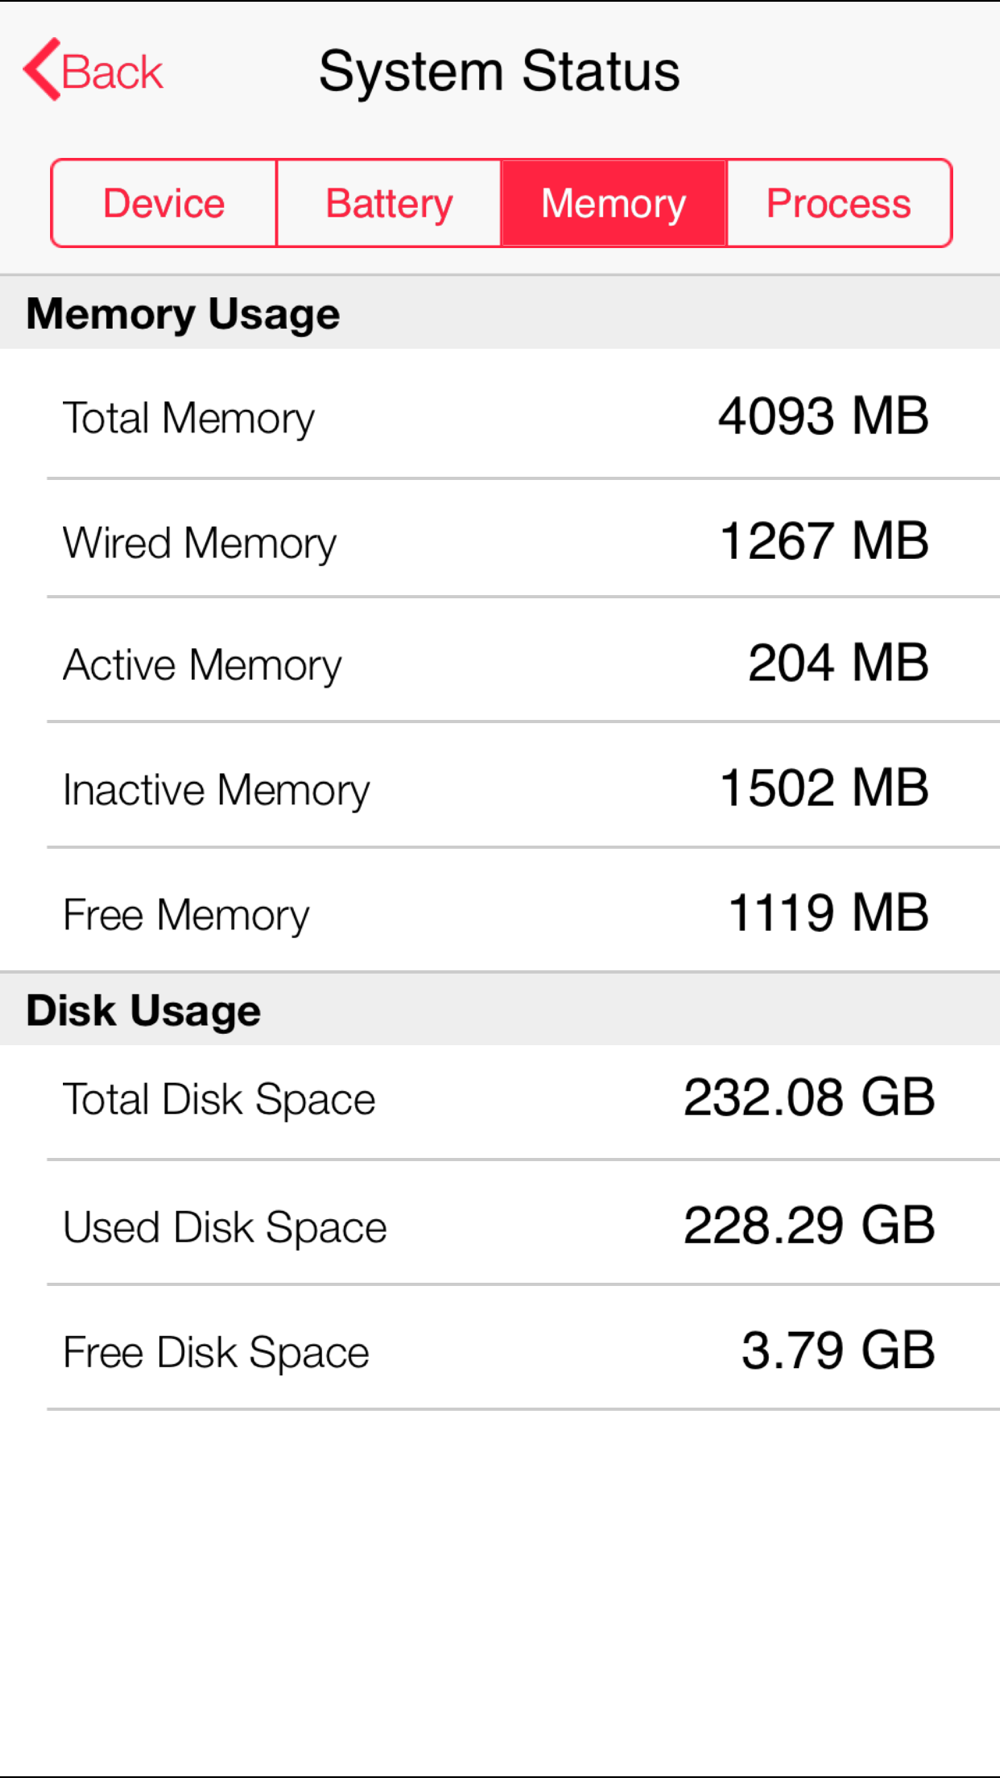Switch to the Device tab
Screen dimensions: 1000x1778
coord(164,203)
